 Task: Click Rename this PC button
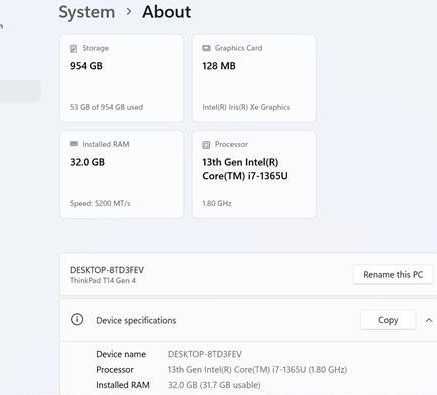393,275
